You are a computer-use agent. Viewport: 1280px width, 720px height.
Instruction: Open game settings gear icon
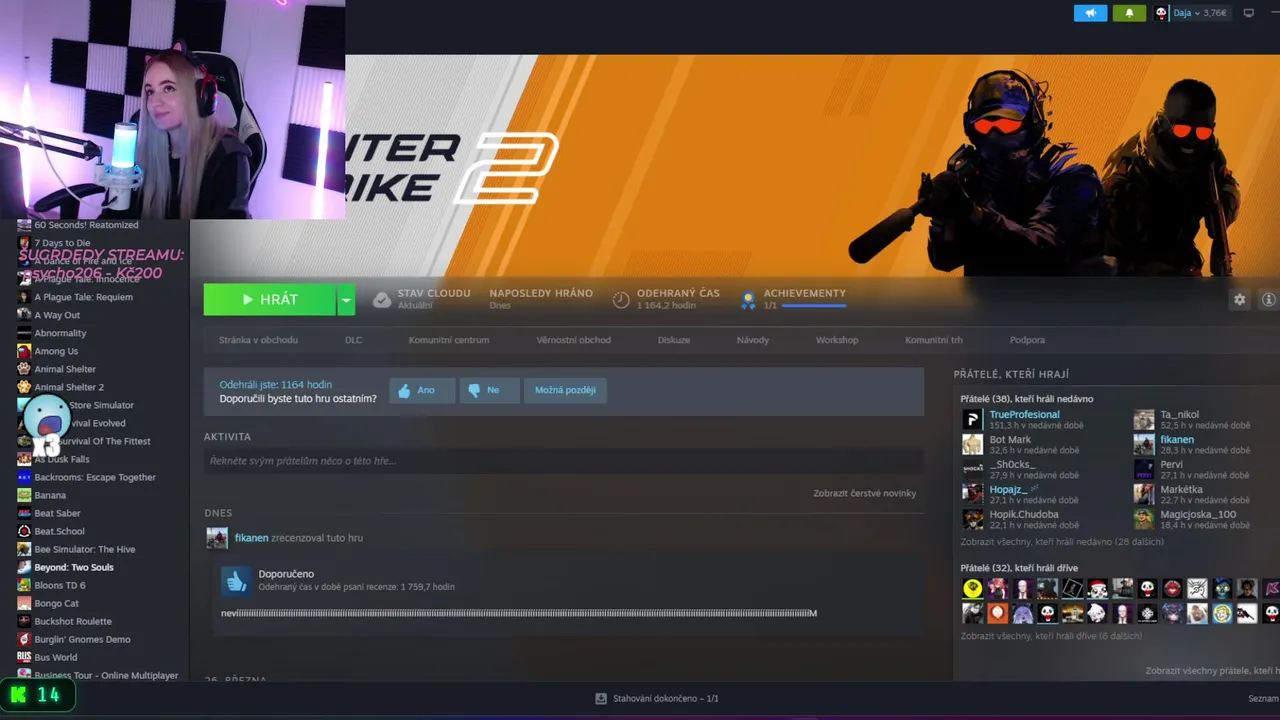tap(1240, 300)
